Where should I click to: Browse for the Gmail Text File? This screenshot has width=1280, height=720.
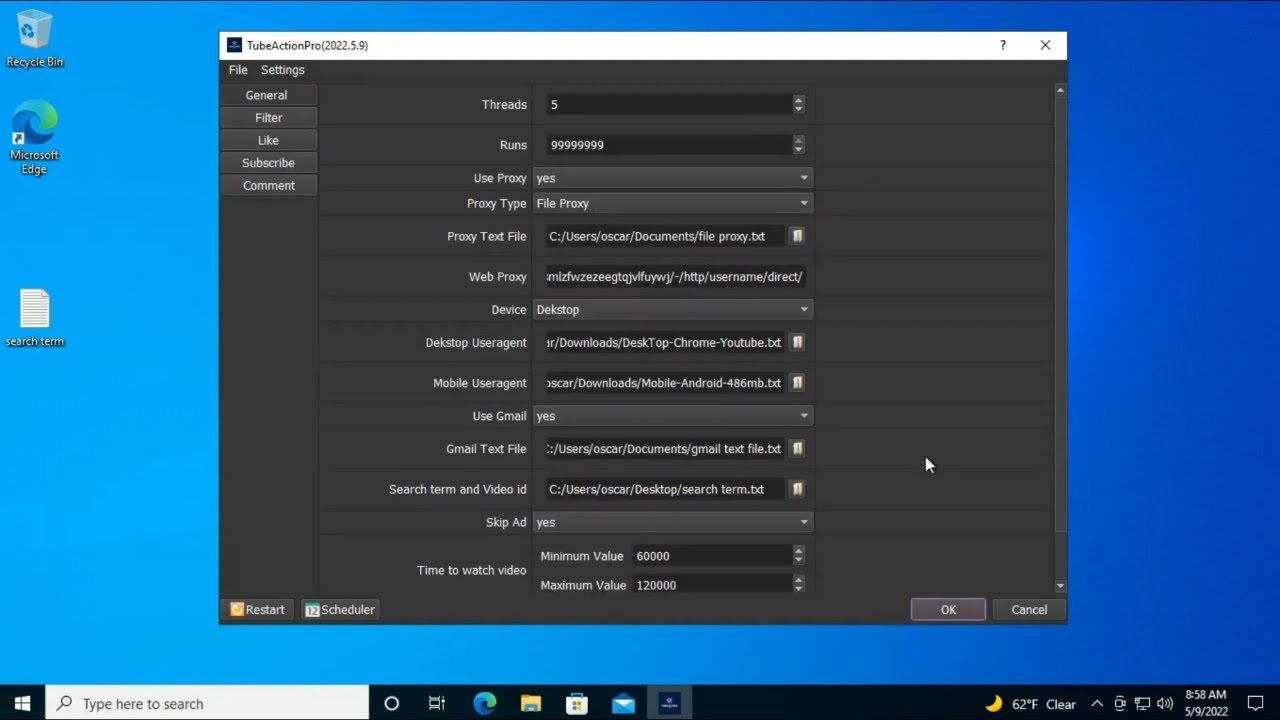(797, 449)
